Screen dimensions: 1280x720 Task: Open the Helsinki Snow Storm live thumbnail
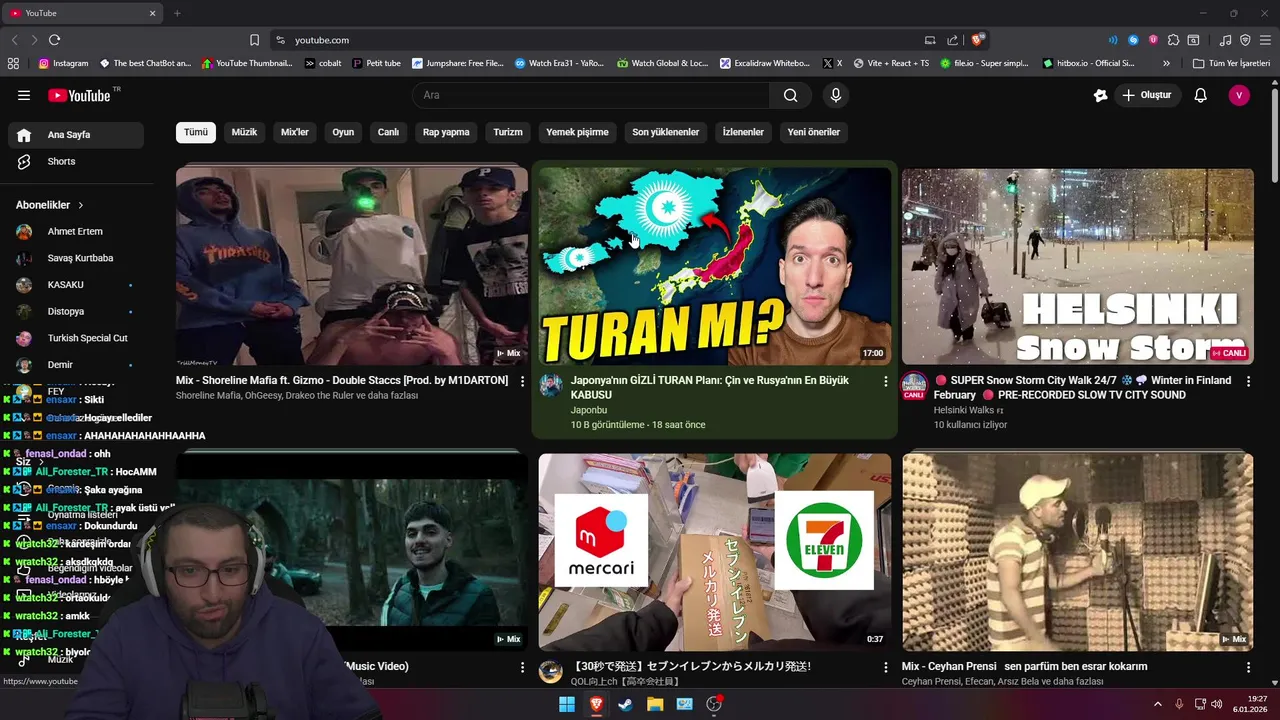click(x=1077, y=266)
